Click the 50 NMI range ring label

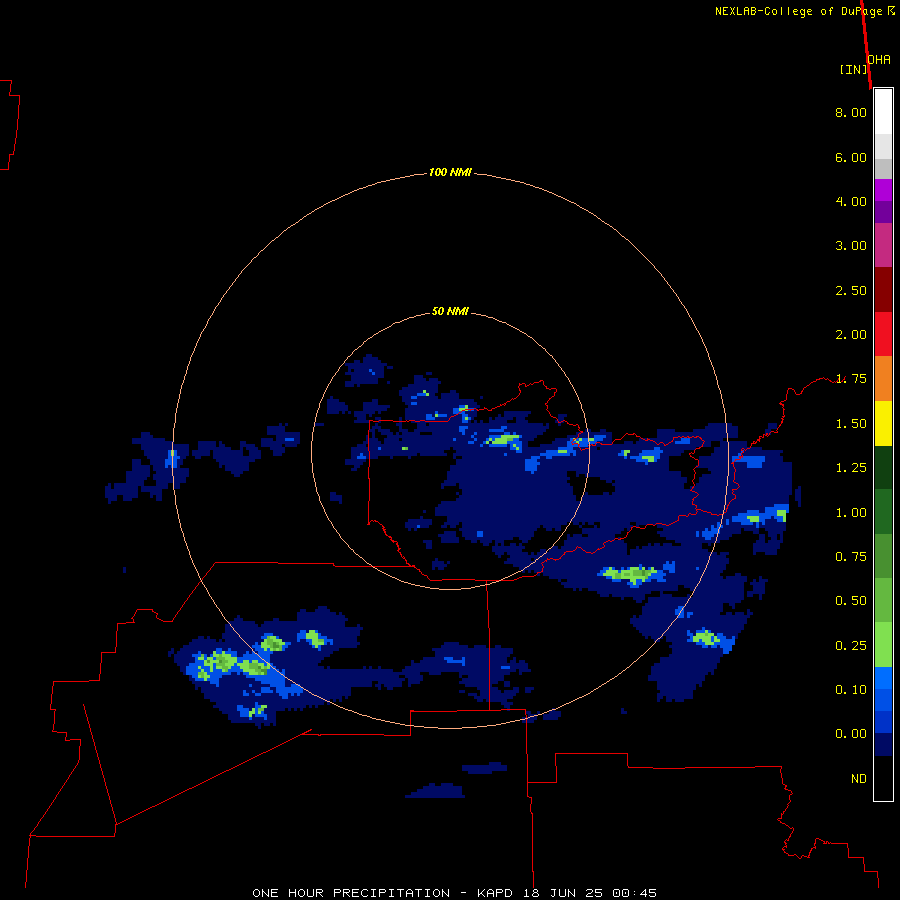click(450, 311)
